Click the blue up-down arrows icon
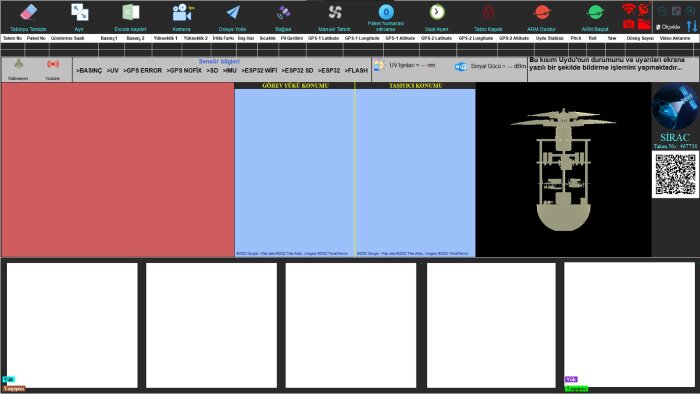 (692, 26)
